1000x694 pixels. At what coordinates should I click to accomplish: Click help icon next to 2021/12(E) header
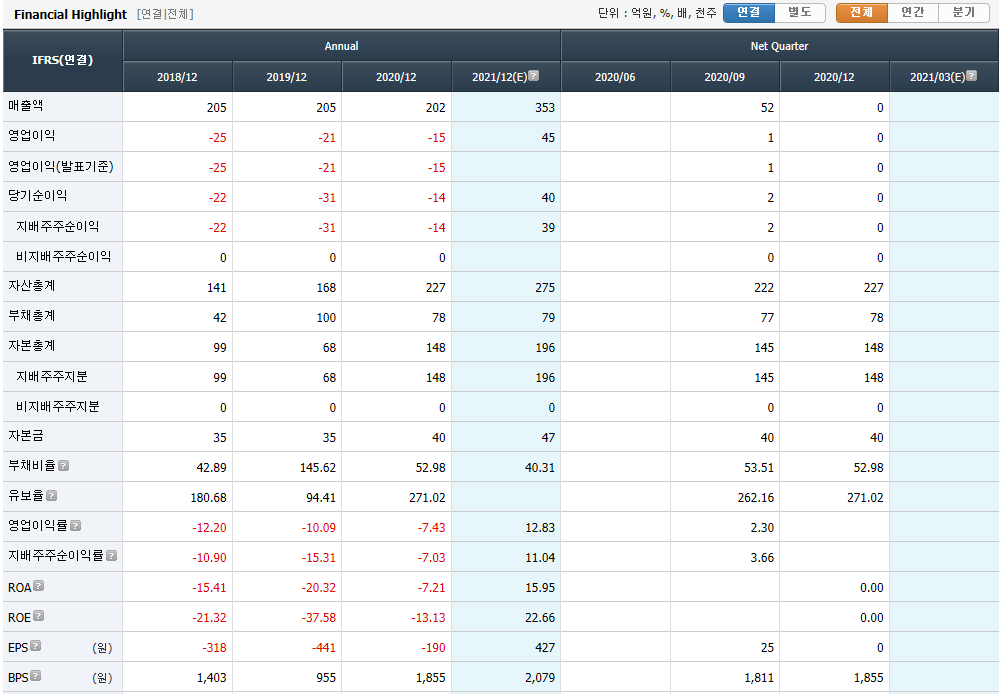(x=534, y=76)
